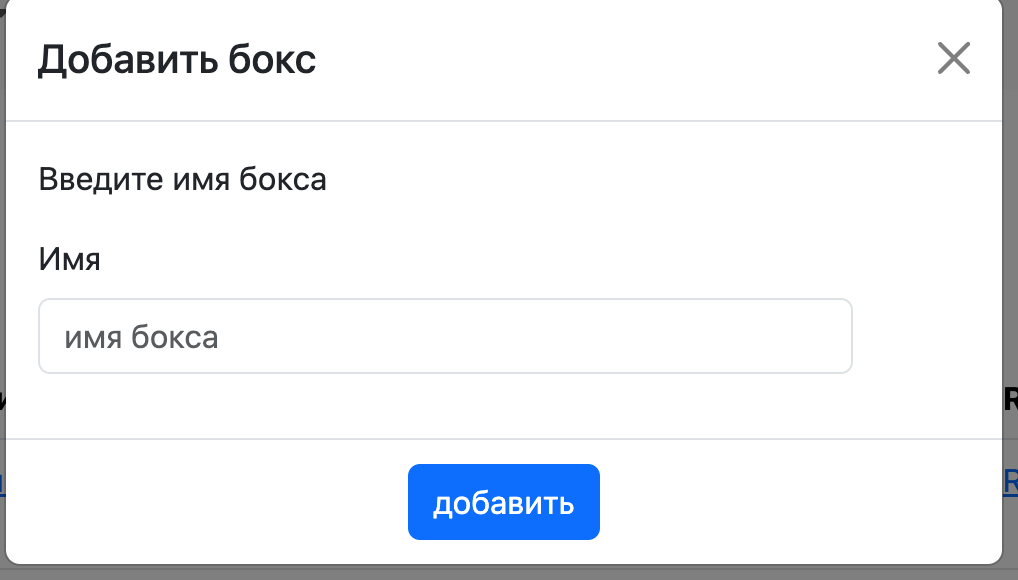Click the empty space right of the name input

pos(925,337)
